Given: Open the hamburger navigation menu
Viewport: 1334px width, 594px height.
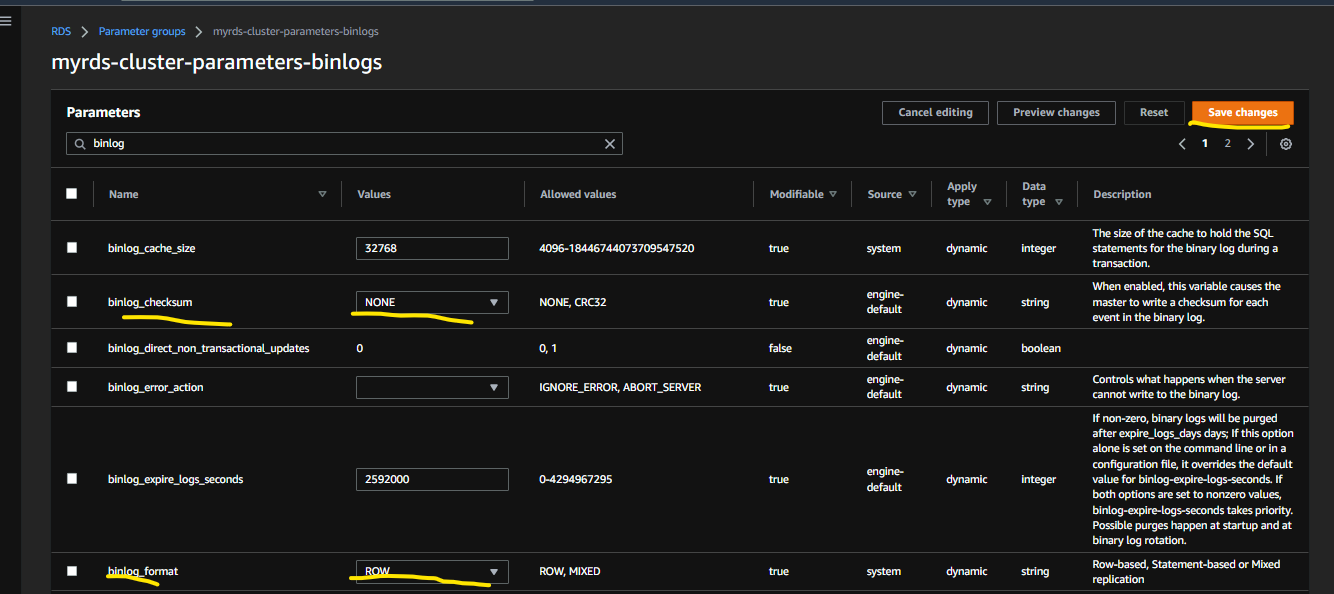Looking at the screenshot, I should (x=6, y=21).
